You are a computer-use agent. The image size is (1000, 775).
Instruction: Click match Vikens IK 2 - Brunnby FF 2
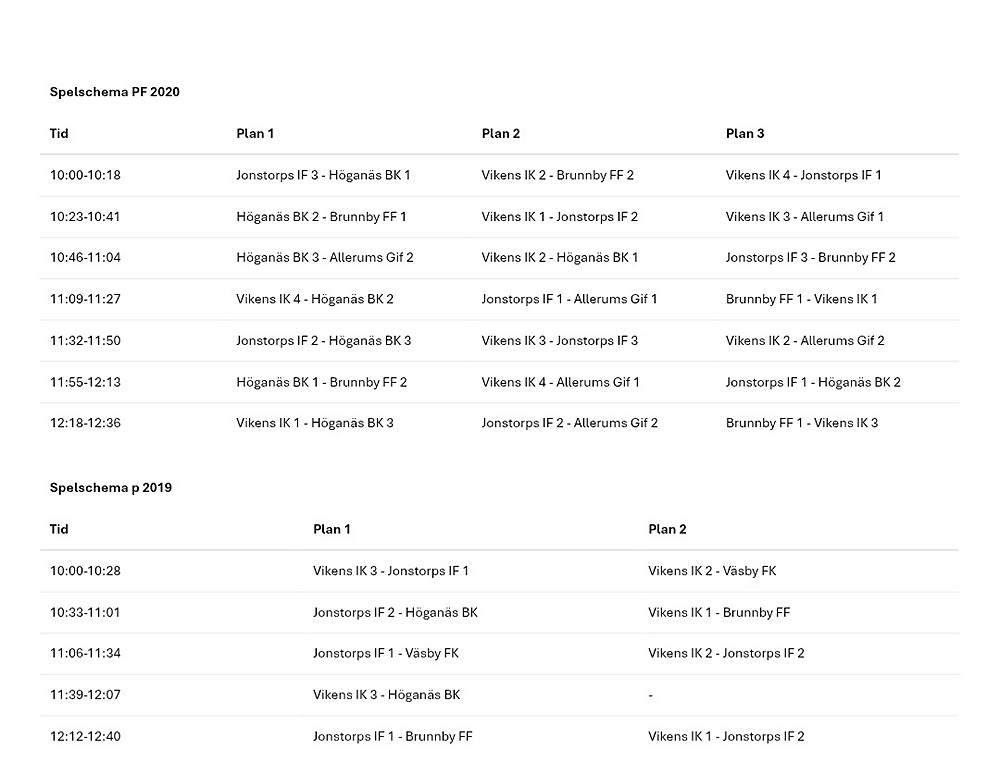point(557,175)
